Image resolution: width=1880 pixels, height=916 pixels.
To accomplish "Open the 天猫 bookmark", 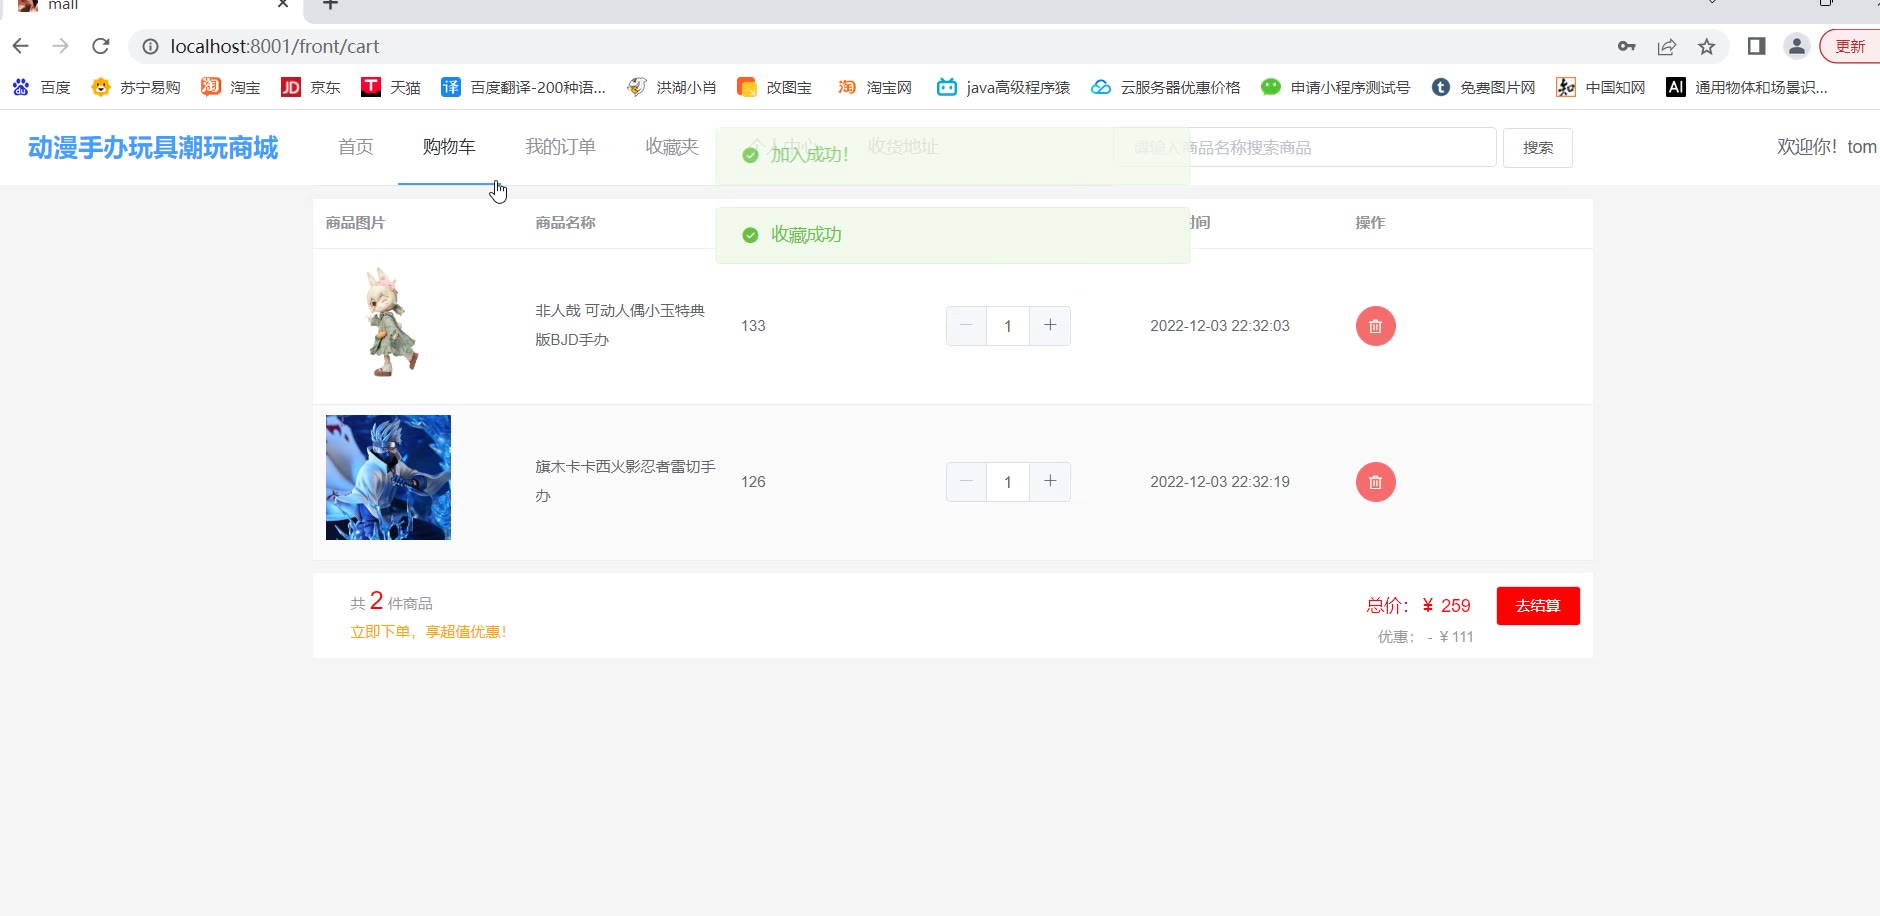I will click(390, 88).
